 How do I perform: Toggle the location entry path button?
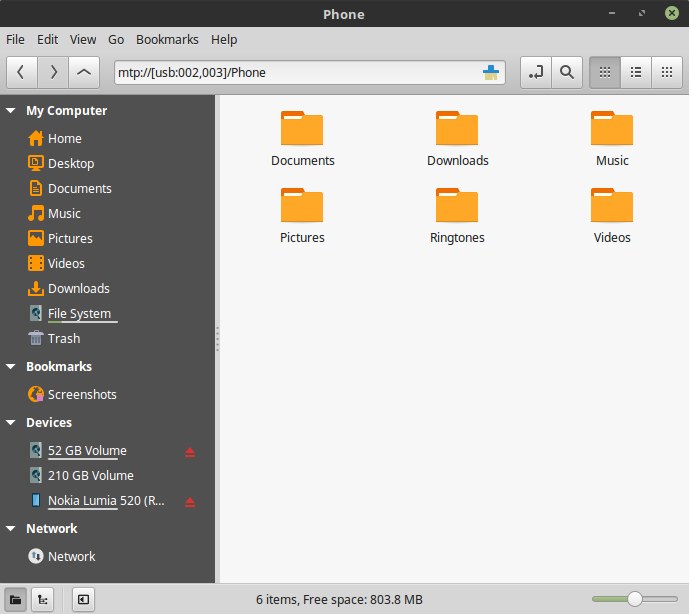[x=536, y=72]
